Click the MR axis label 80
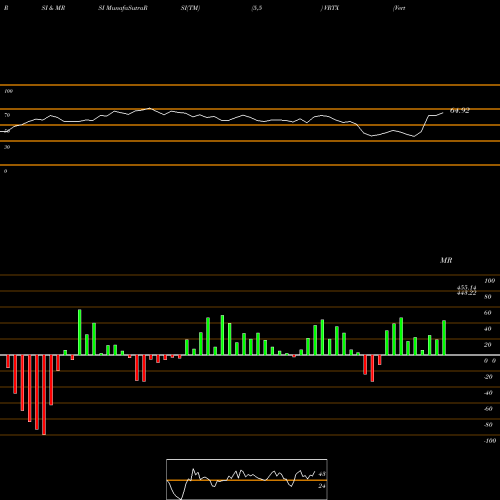Viewport: 500px width, 500px height. (488, 297)
